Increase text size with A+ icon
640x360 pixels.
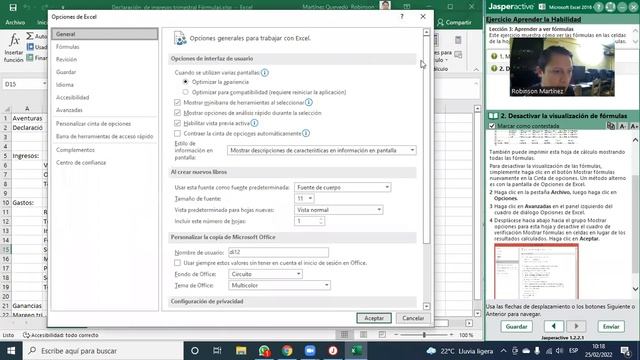[633, 126]
